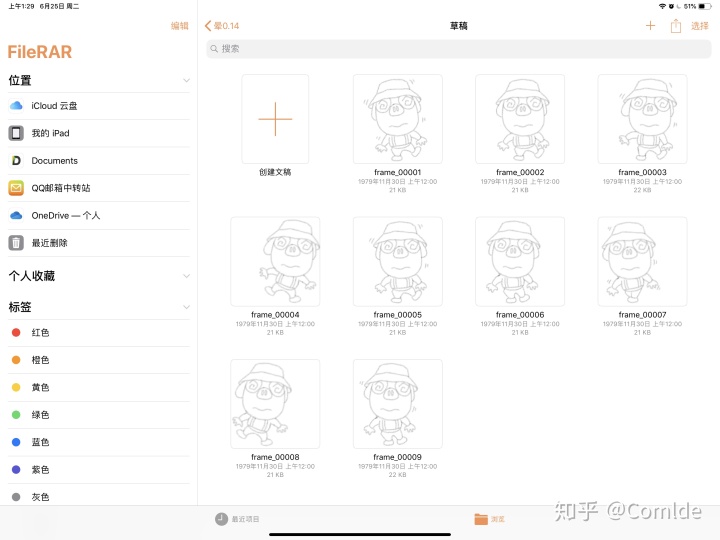Viewport: 720px width, 540px height.
Task: Select 我的 iPad device icon
Action: pyautogui.click(x=16, y=133)
